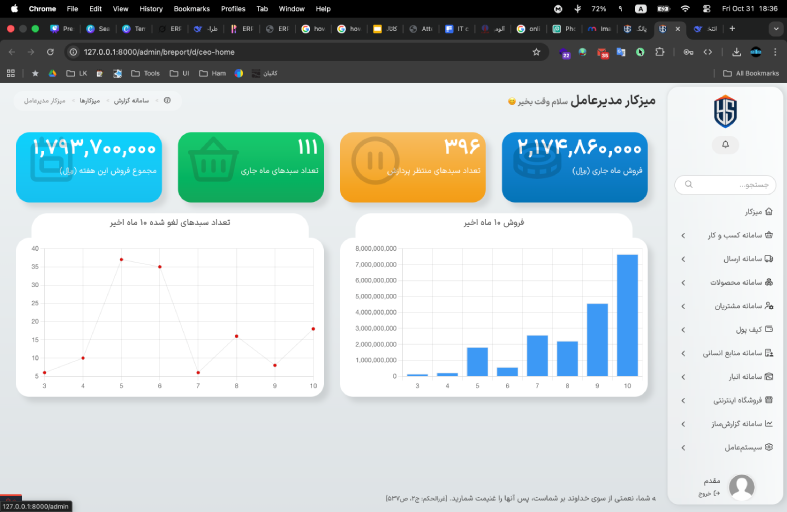
Task: Open the View menu
Action: [x=120, y=9]
